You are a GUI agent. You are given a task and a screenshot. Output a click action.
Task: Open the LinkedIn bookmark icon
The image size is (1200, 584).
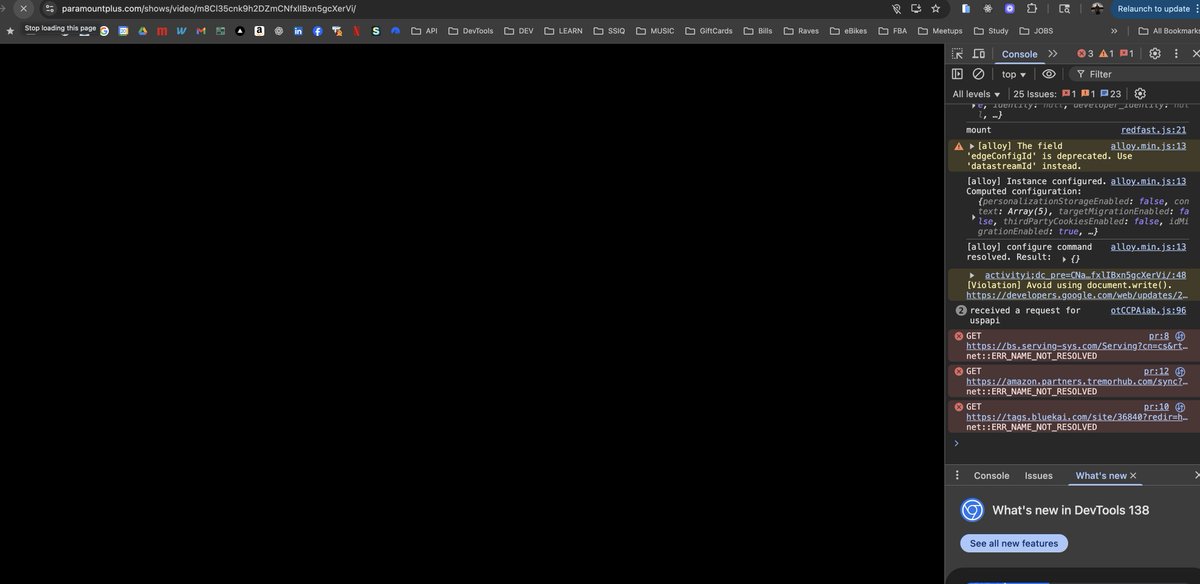298,31
